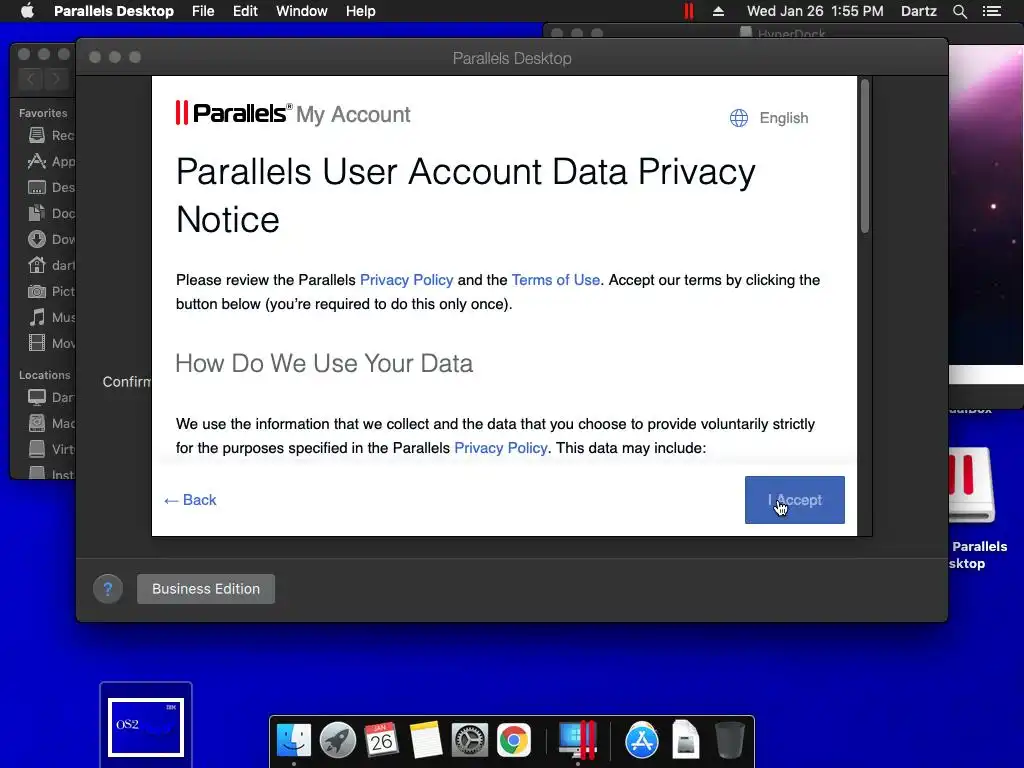Open Launchpad from the Dock
The image size is (1024, 768).
pos(338,741)
